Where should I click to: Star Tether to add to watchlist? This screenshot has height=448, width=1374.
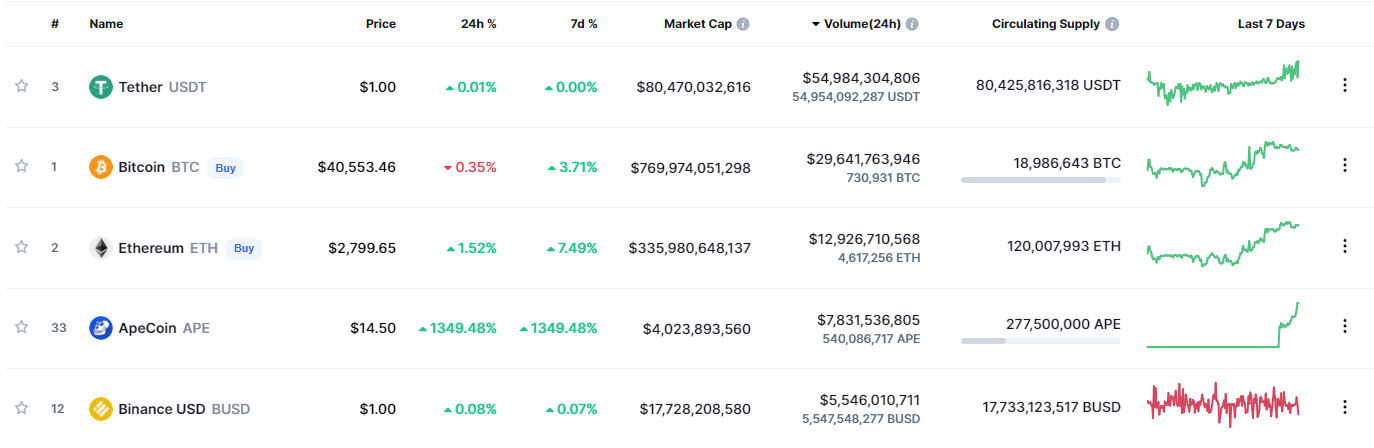tap(21, 86)
